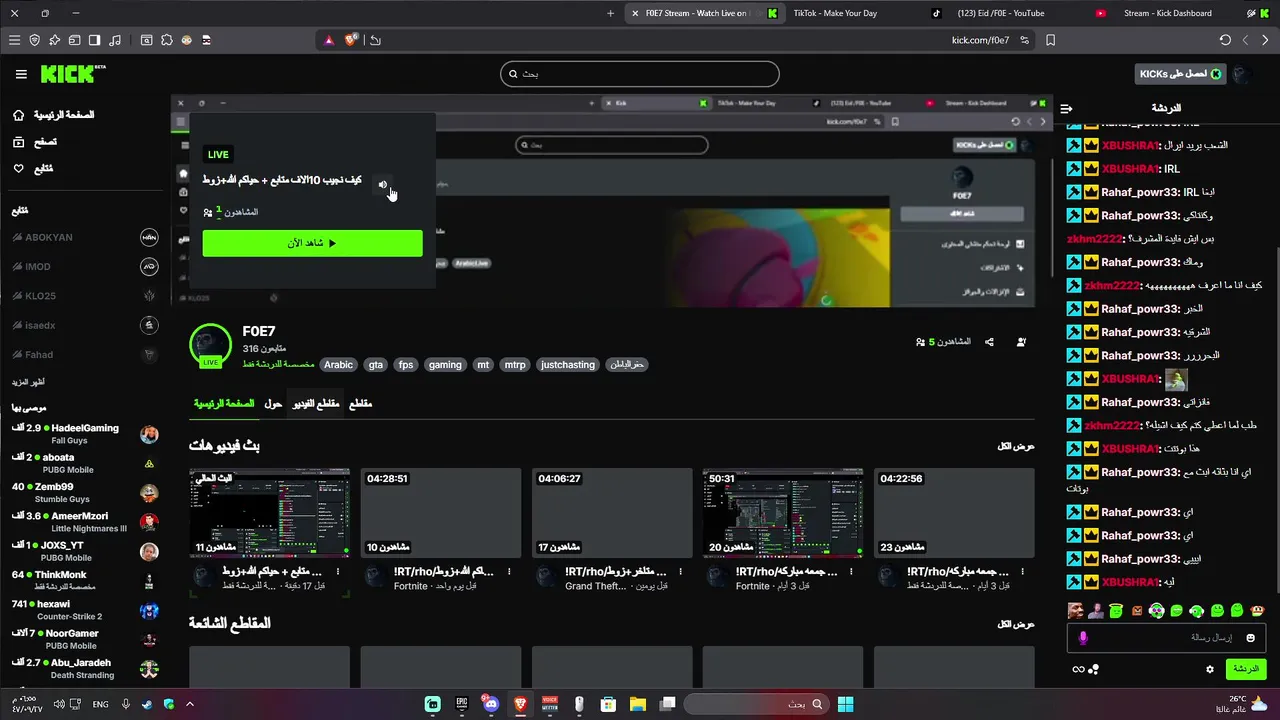Select the الصفحة الرئيسية channel tab
This screenshot has height=720, width=1280.
(224, 403)
